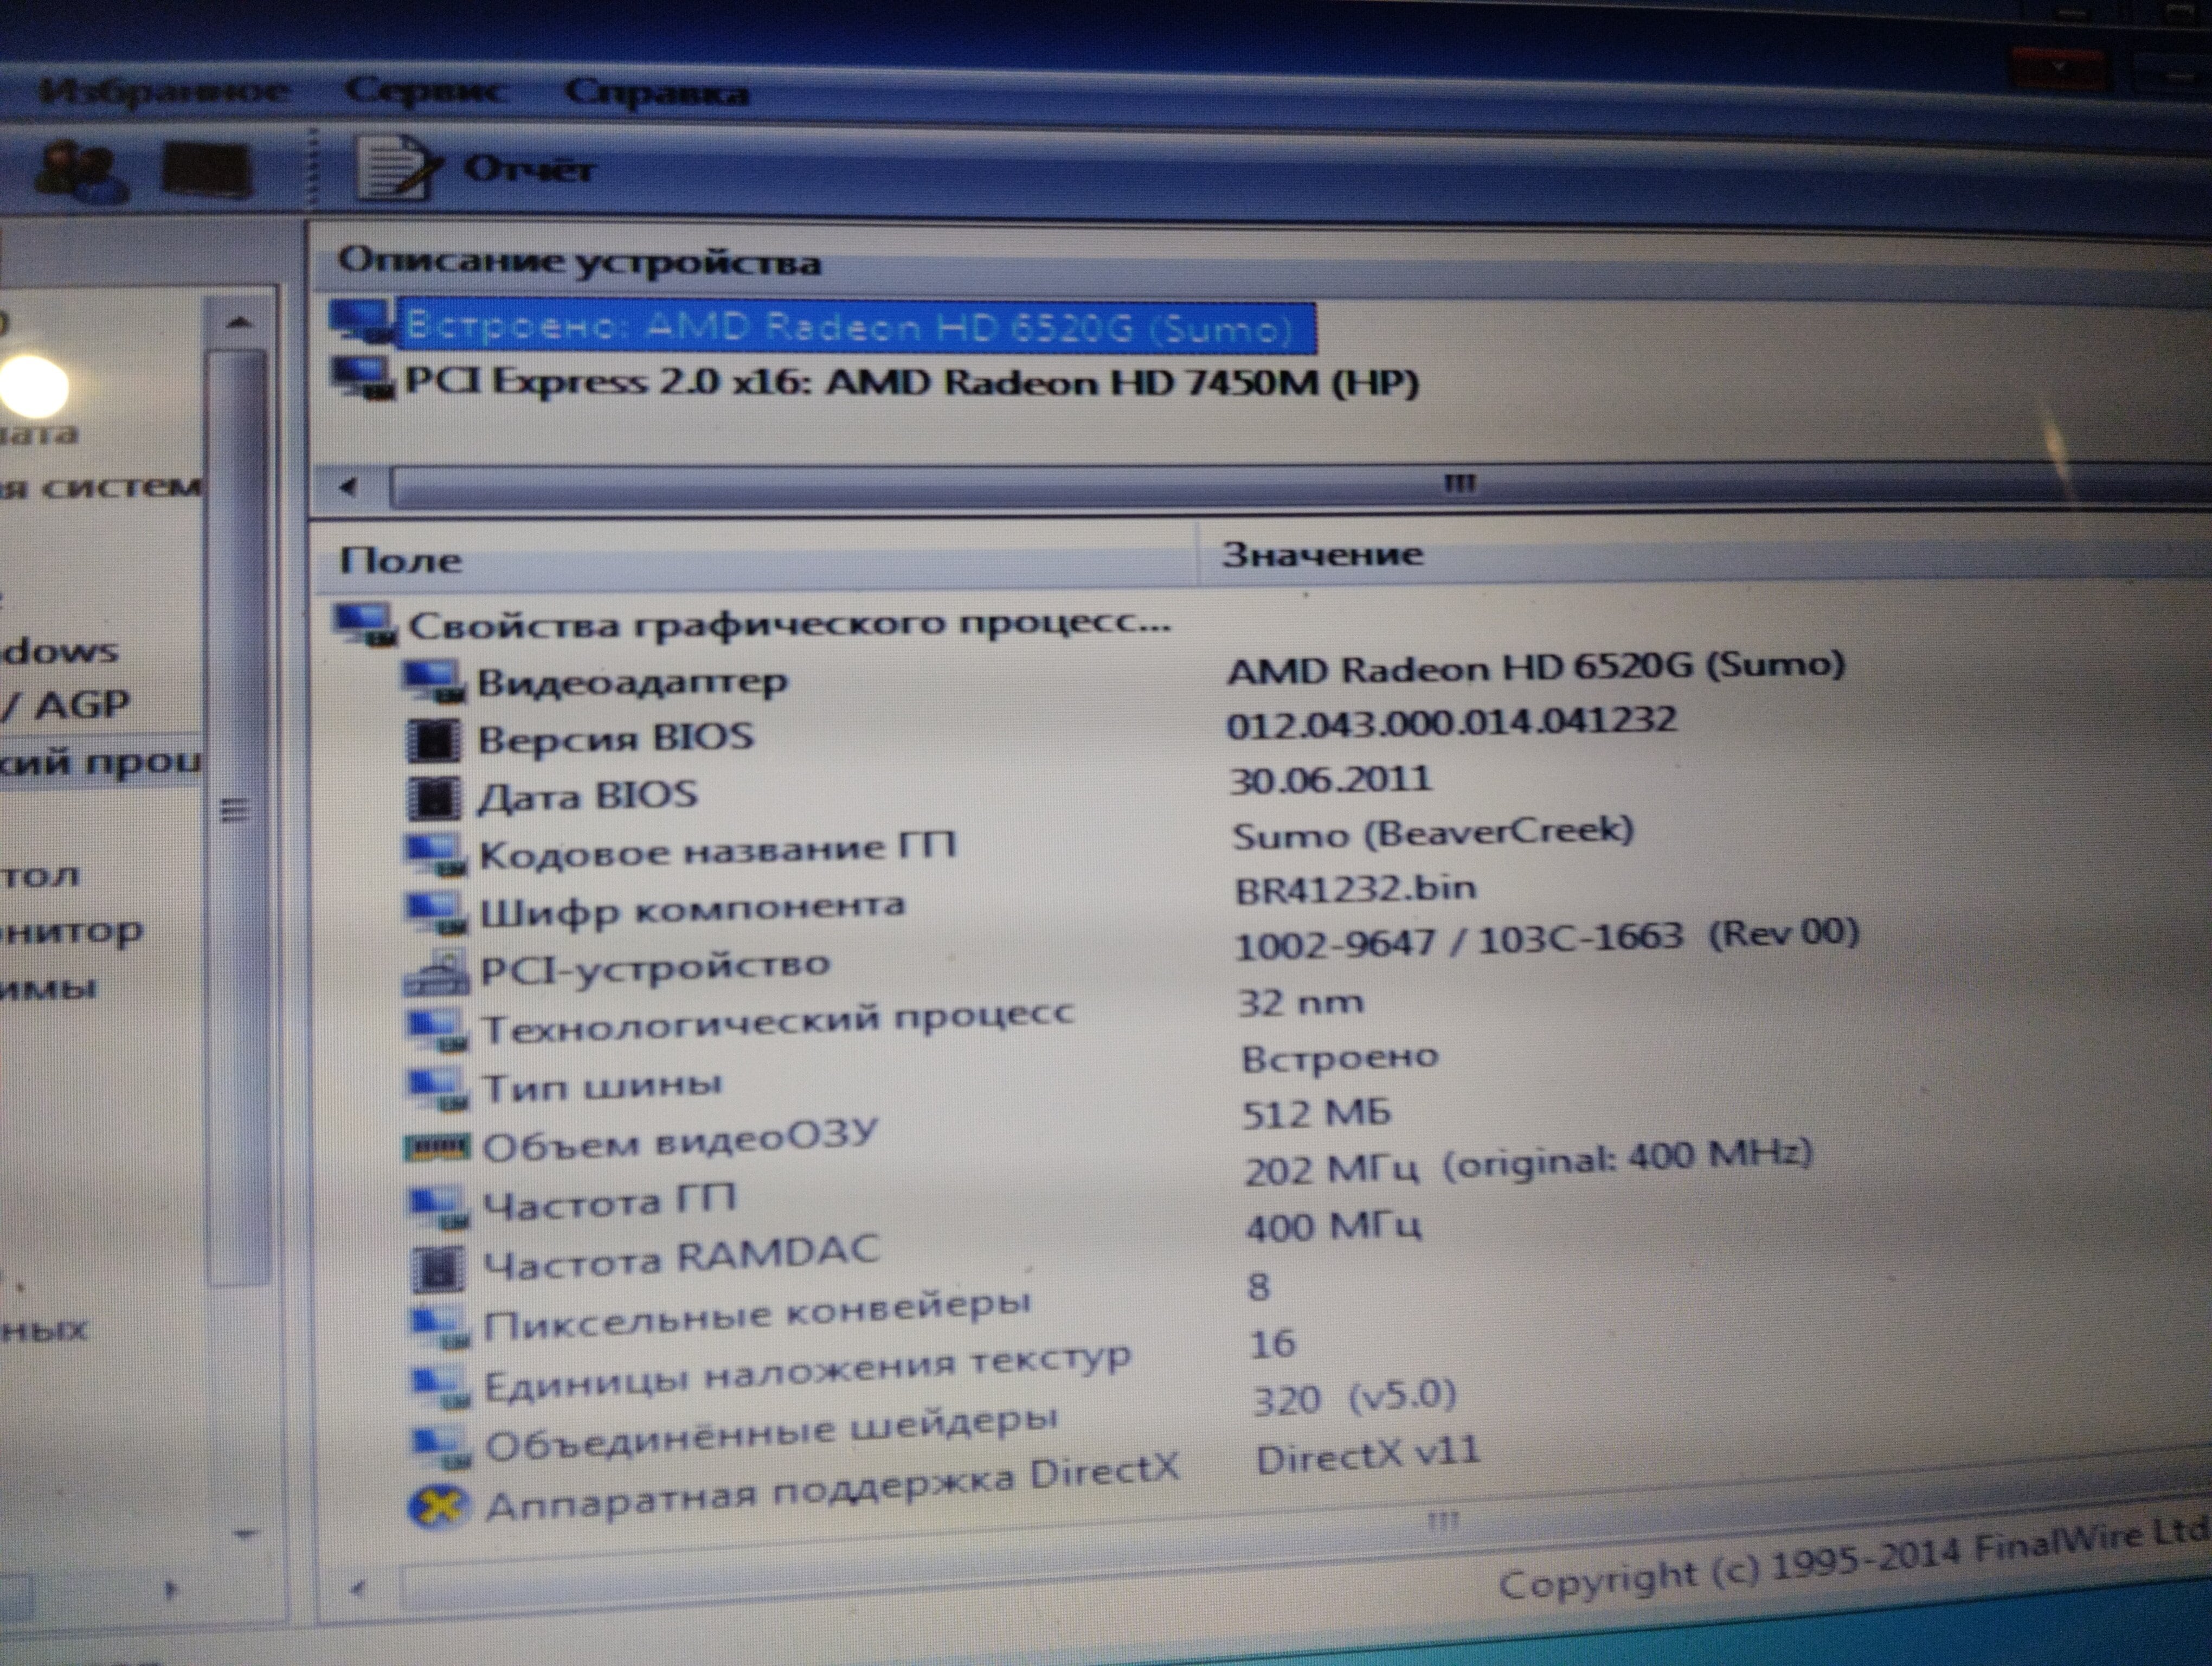The image size is (2212, 1666).
Task: Click the users icon in toolbar
Action: pyautogui.click(x=80, y=172)
